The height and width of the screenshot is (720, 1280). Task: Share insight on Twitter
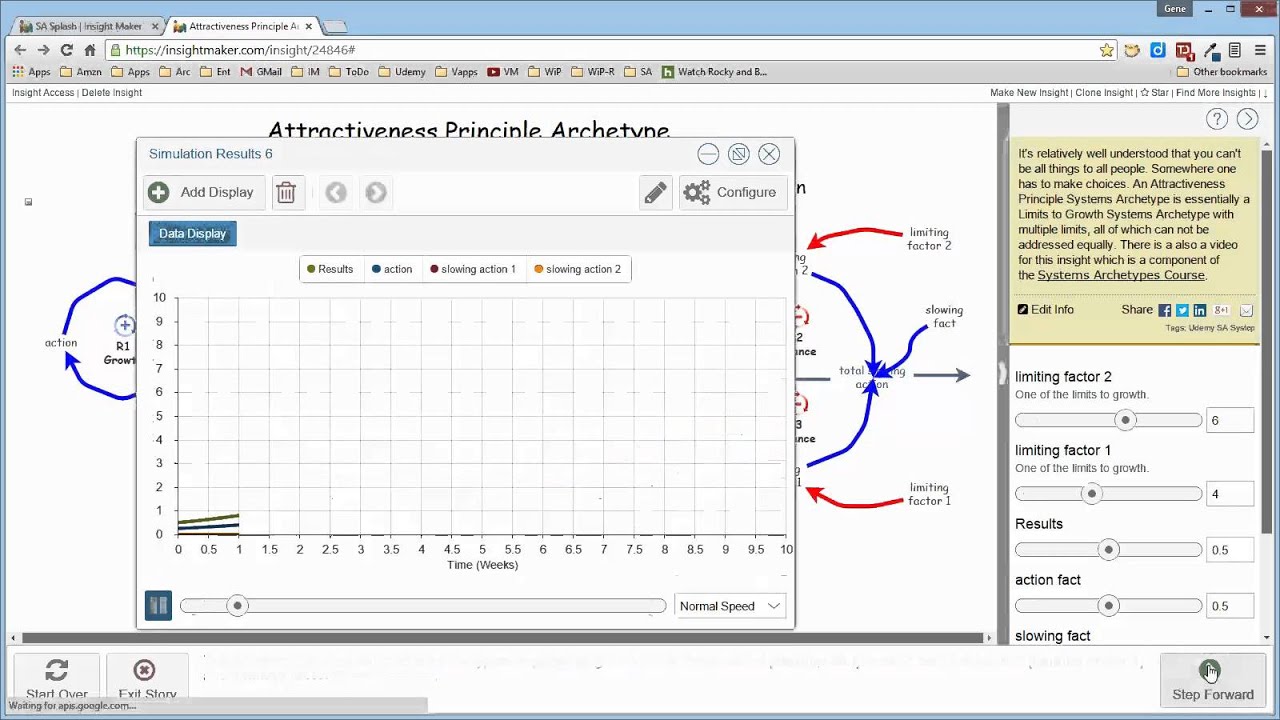point(1182,310)
